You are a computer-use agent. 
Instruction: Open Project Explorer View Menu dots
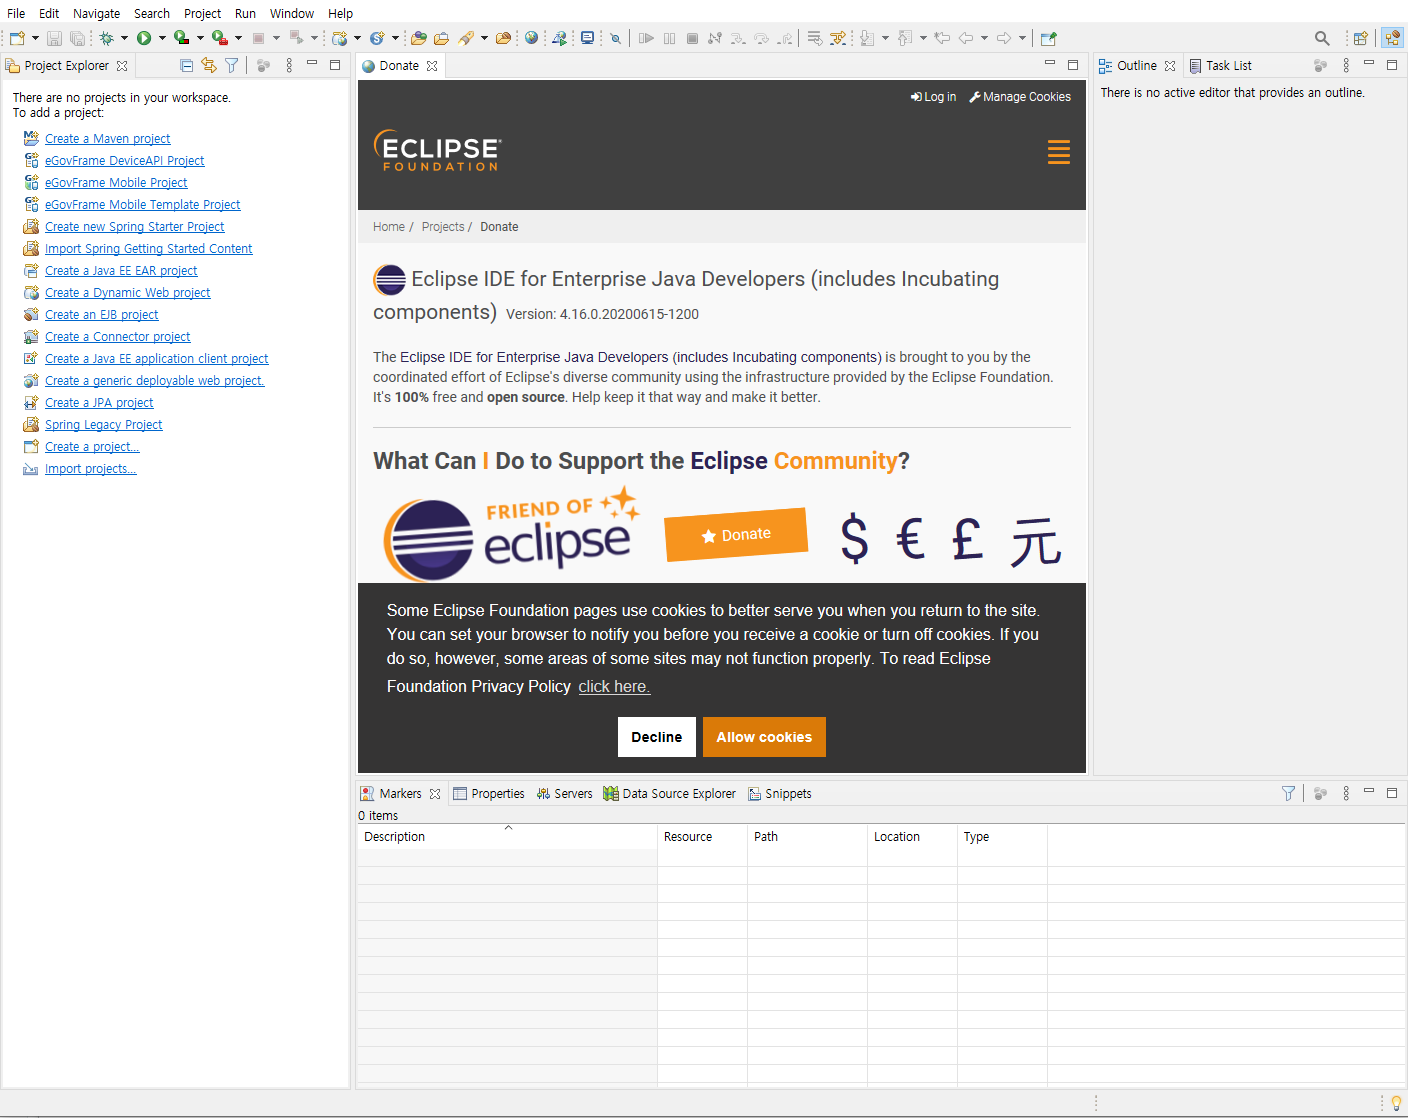pyautogui.click(x=289, y=65)
